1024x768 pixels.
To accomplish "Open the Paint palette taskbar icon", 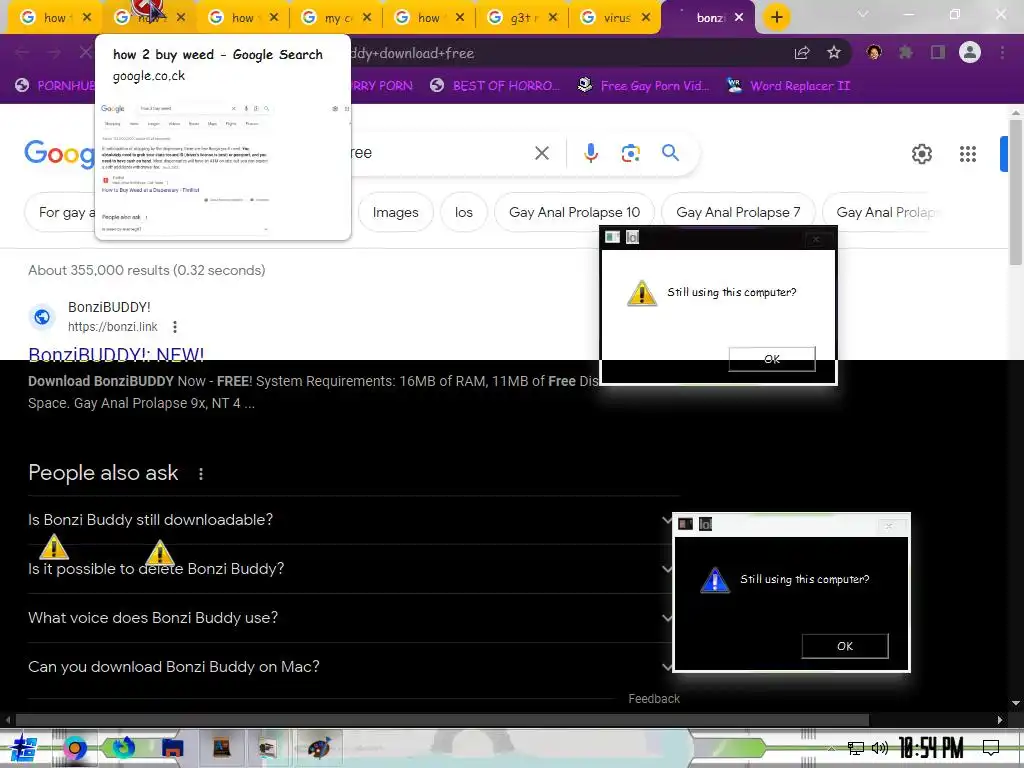I will 319,748.
